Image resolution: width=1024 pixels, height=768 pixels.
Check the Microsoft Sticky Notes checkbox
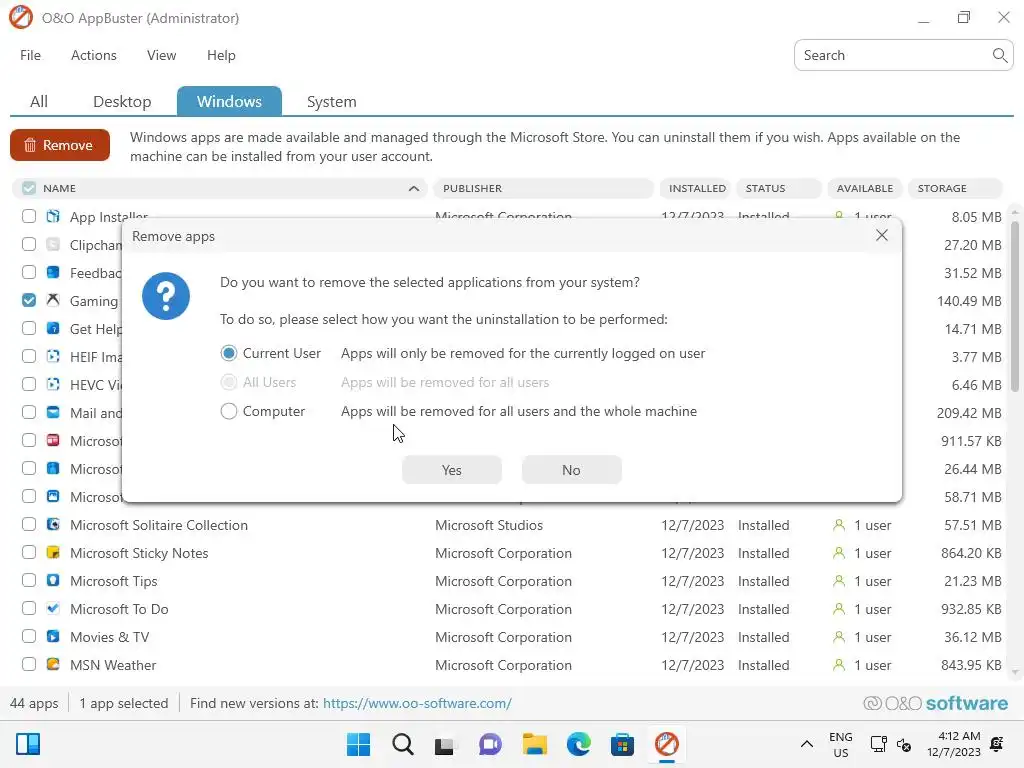(x=29, y=552)
